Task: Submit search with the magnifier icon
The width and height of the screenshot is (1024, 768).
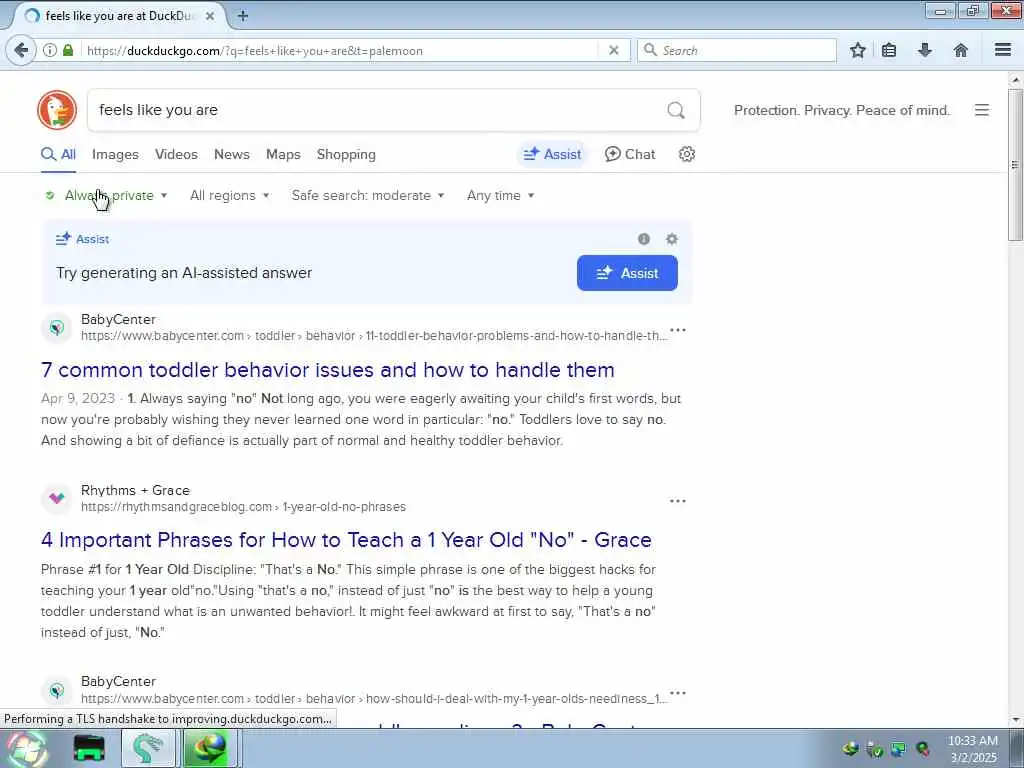Action: (x=676, y=110)
